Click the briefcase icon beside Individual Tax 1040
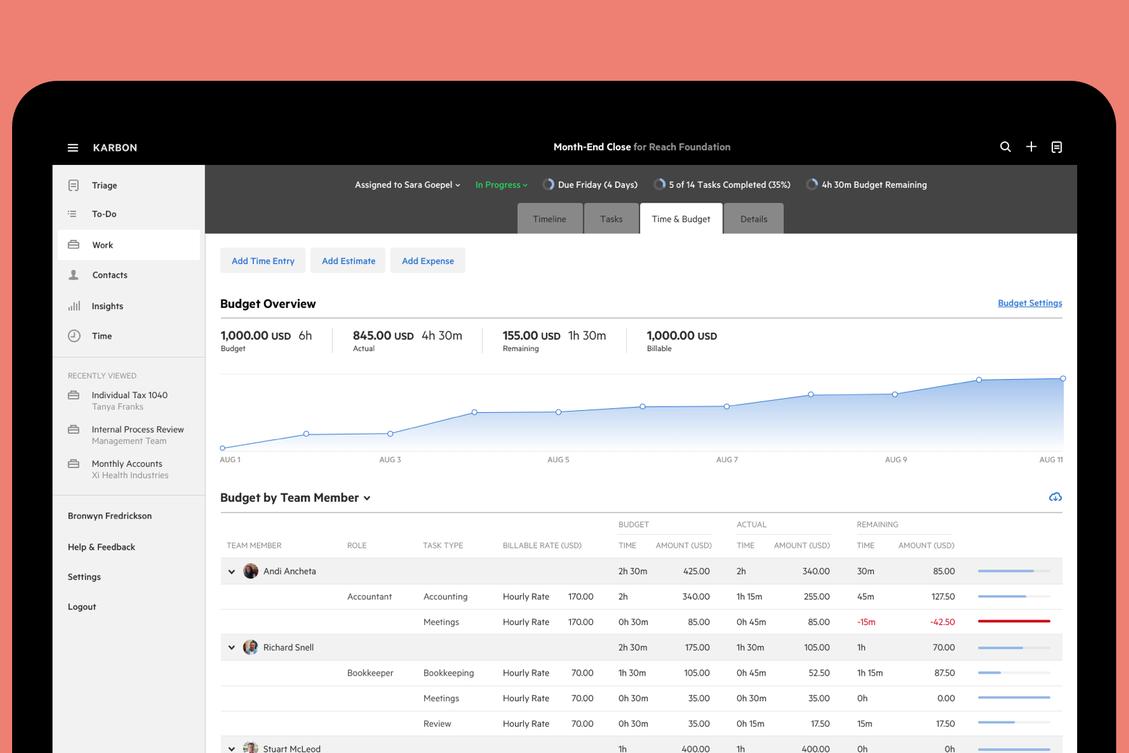 pyautogui.click(x=73, y=395)
